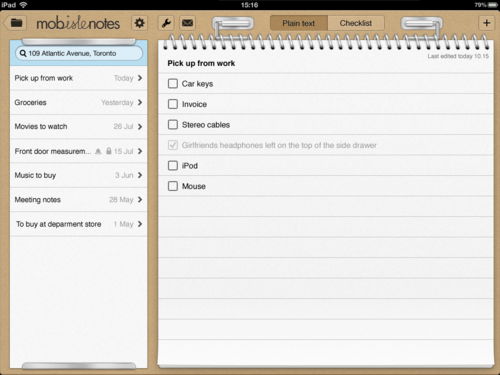Click the wrench tools icon
This screenshot has width=500, height=375.
coord(166,23)
